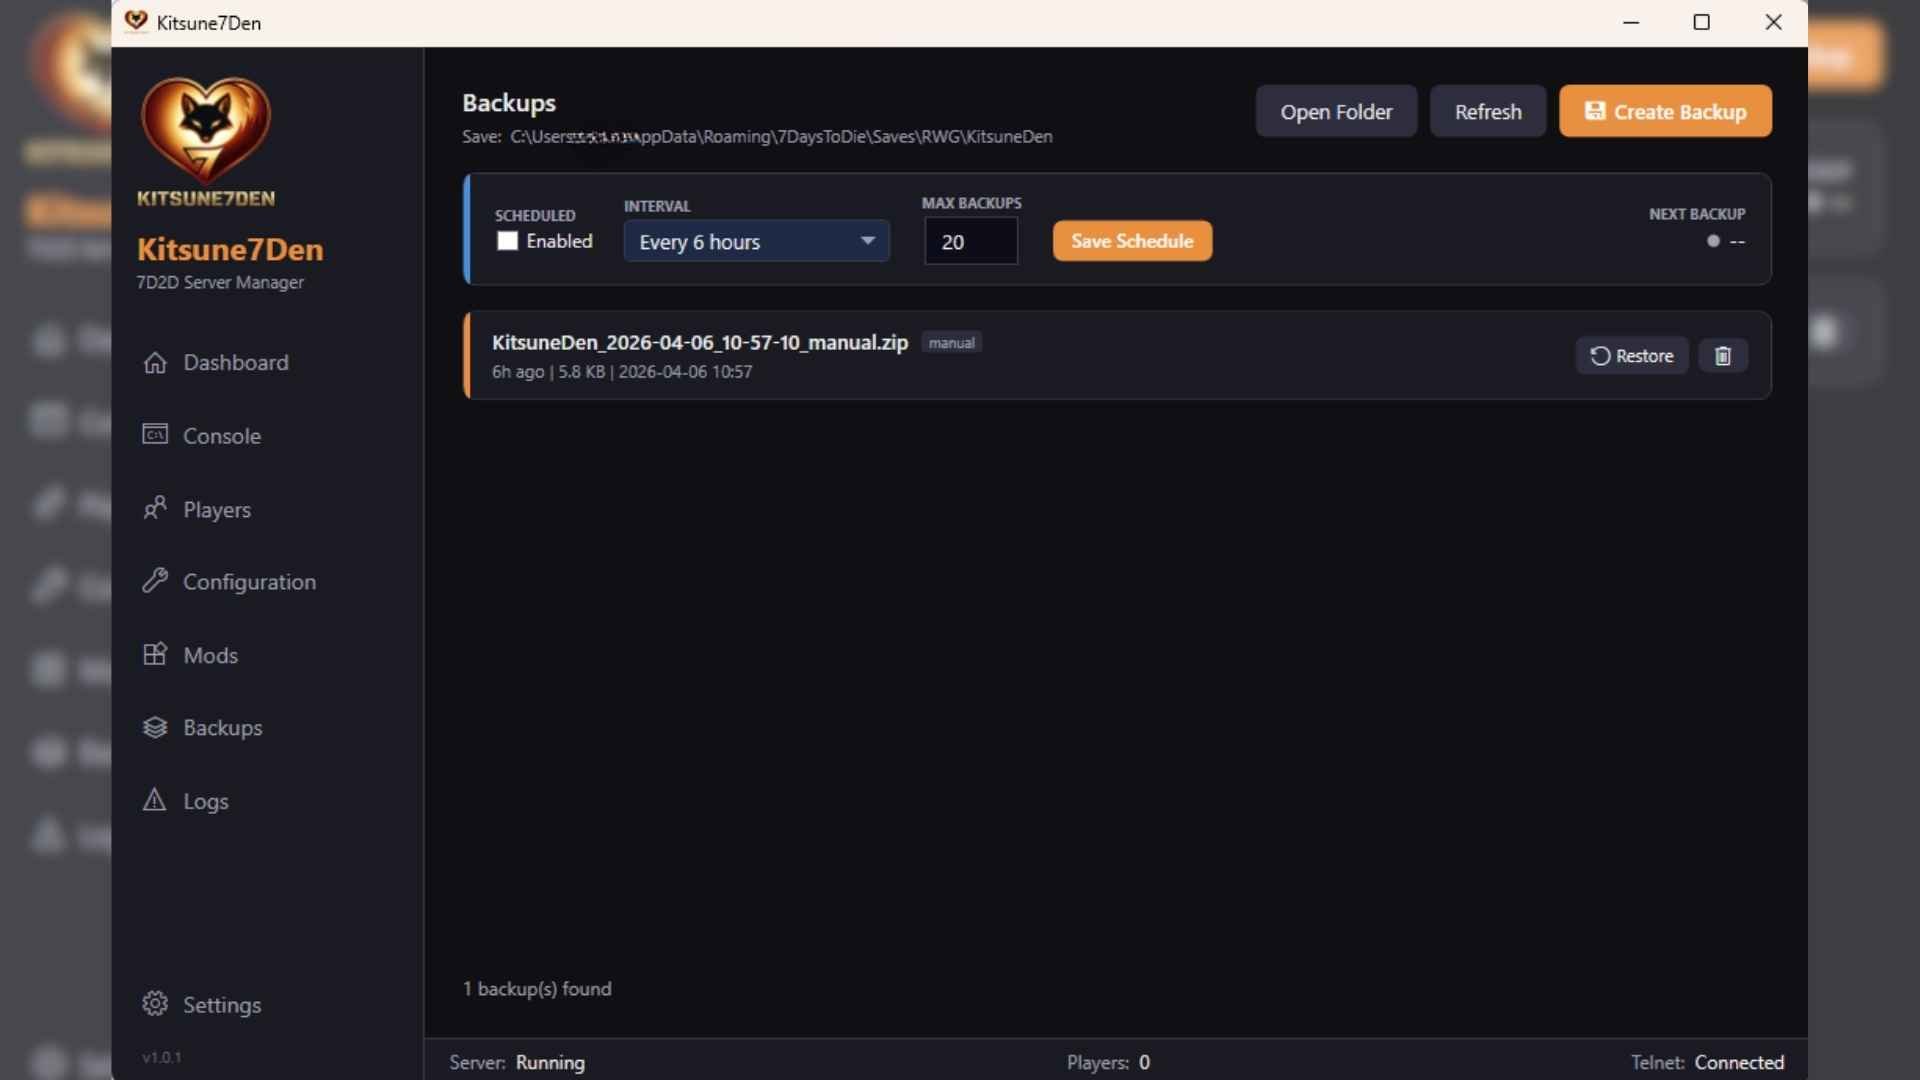The width and height of the screenshot is (1920, 1080).
Task: Click the Mods blocks icon
Action: 155,654
